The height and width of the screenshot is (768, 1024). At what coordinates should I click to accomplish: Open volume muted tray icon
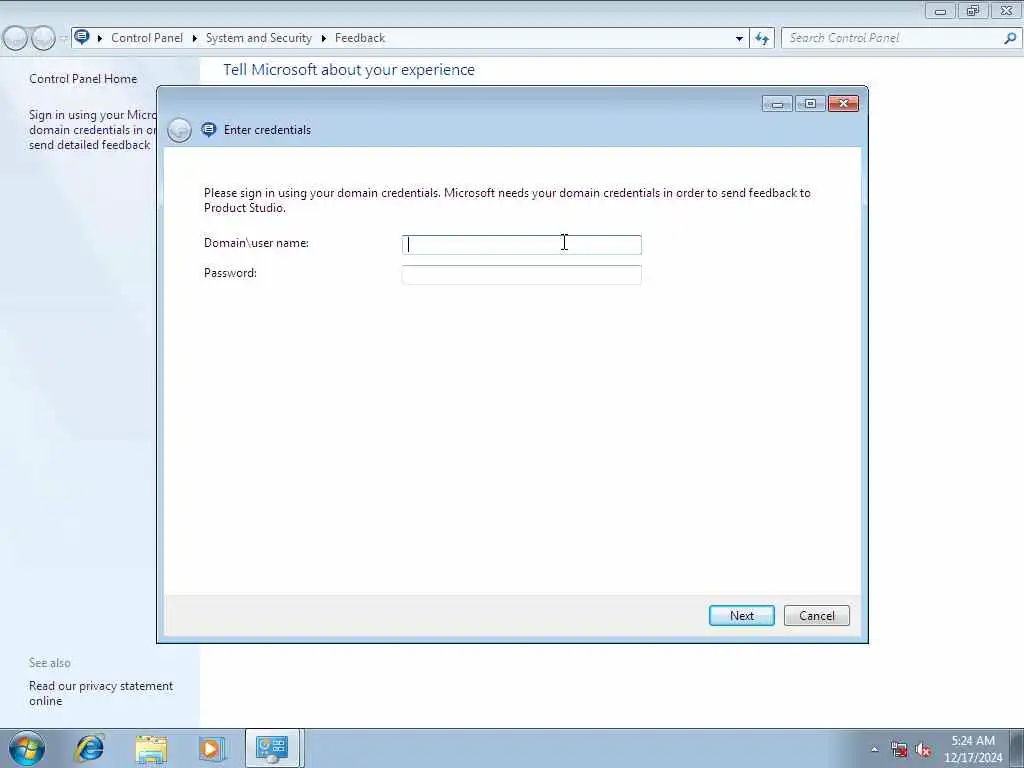pos(923,750)
